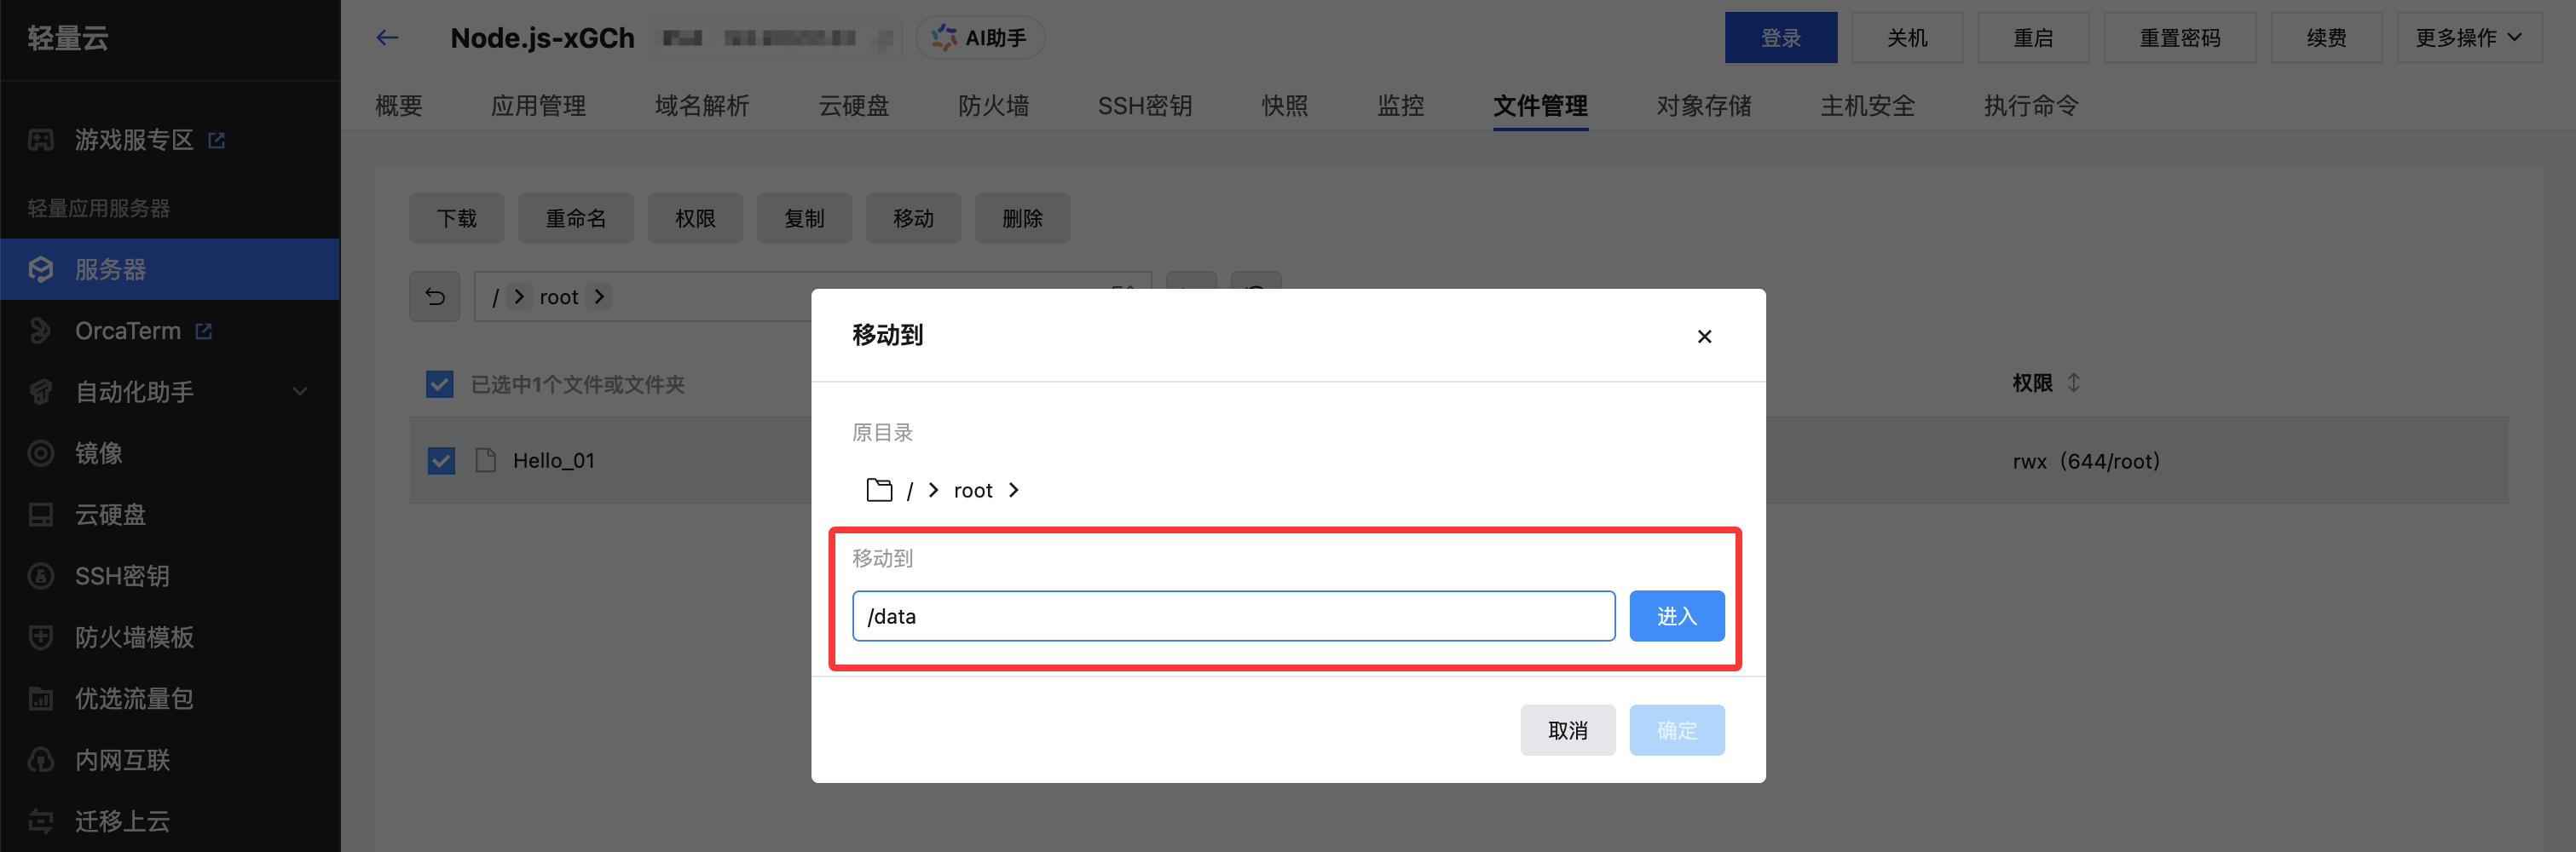The image size is (2576, 852).
Task: Uncheck the Hello_01 file checkbox
Action: [x=441, y=461]
